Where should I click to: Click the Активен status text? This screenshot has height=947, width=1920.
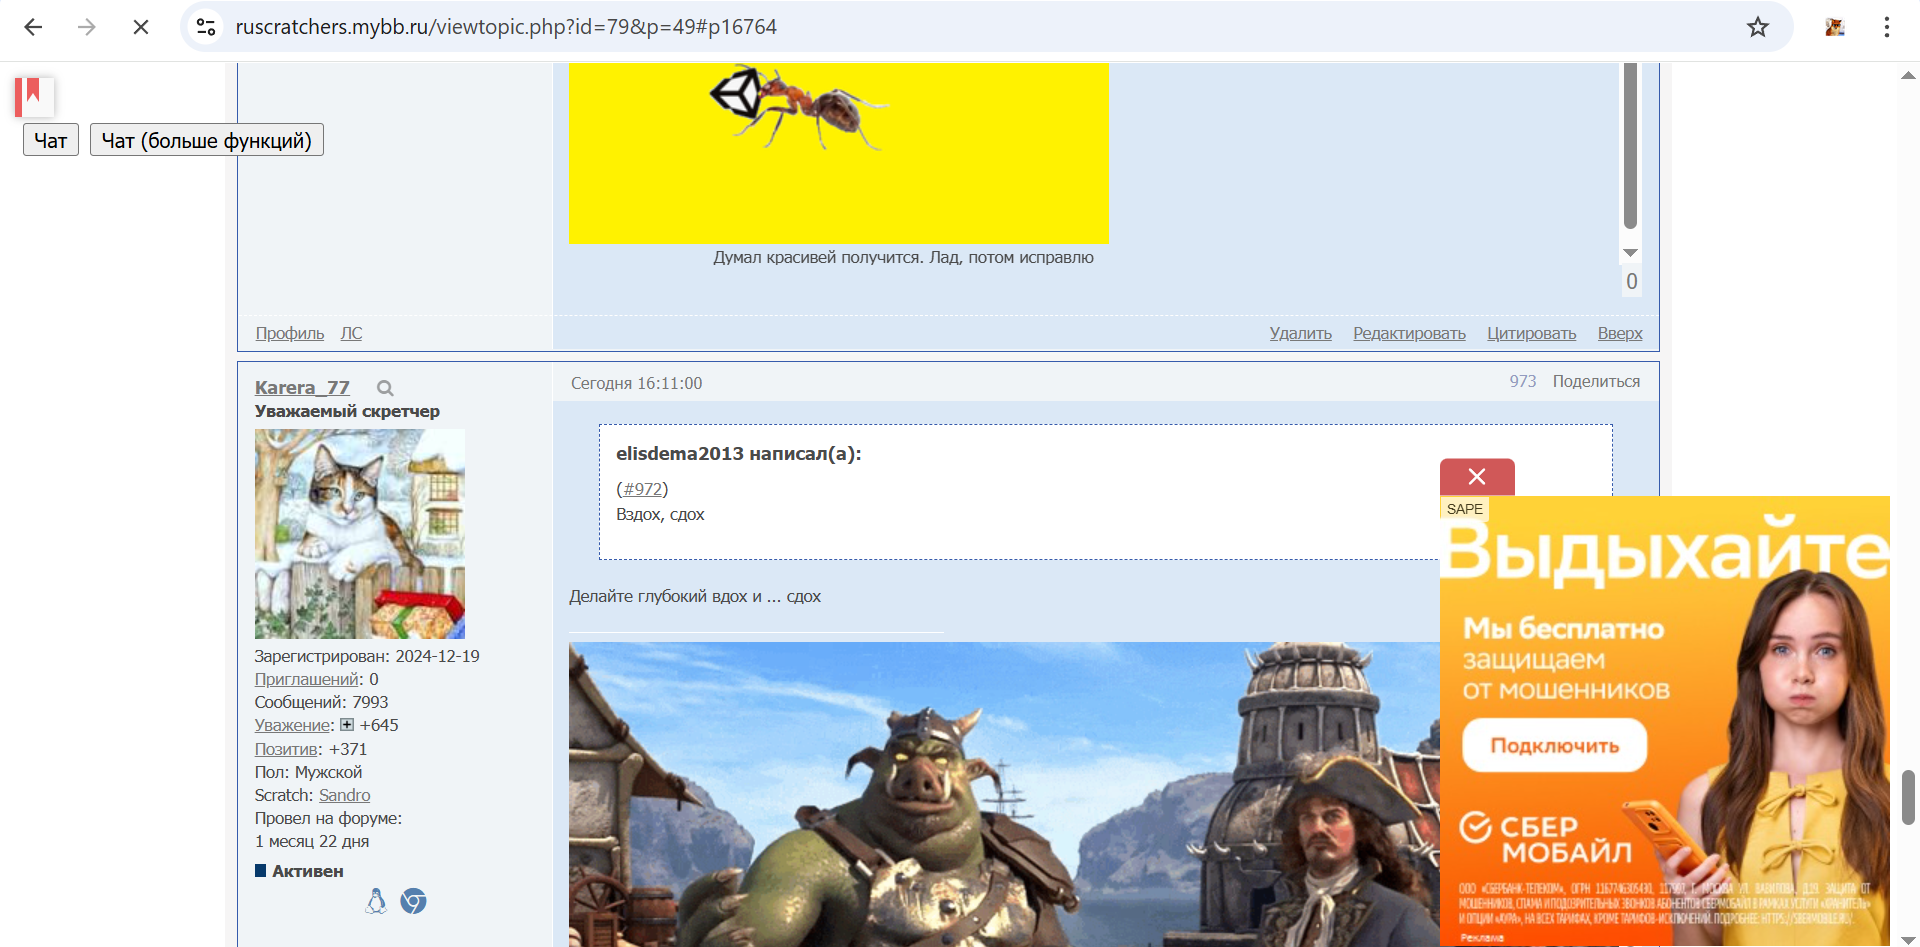point(308,871)
